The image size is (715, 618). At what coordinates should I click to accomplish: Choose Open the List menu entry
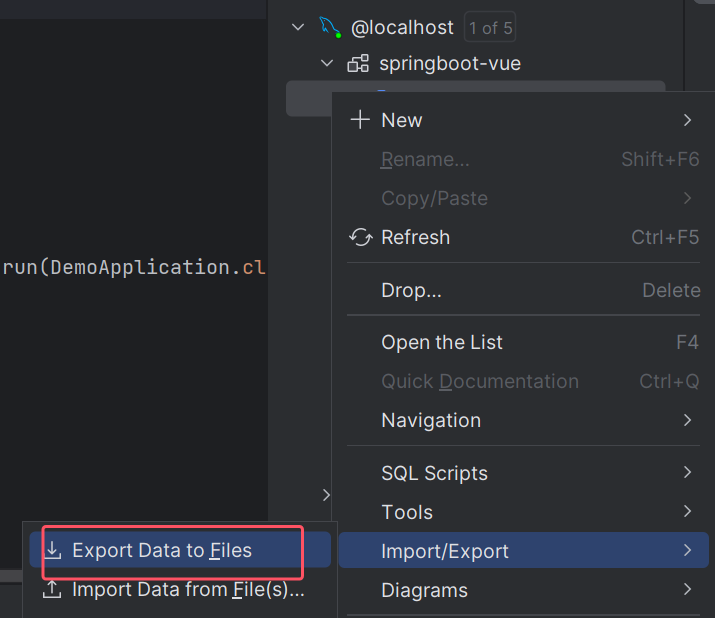[x=442, y=342]
